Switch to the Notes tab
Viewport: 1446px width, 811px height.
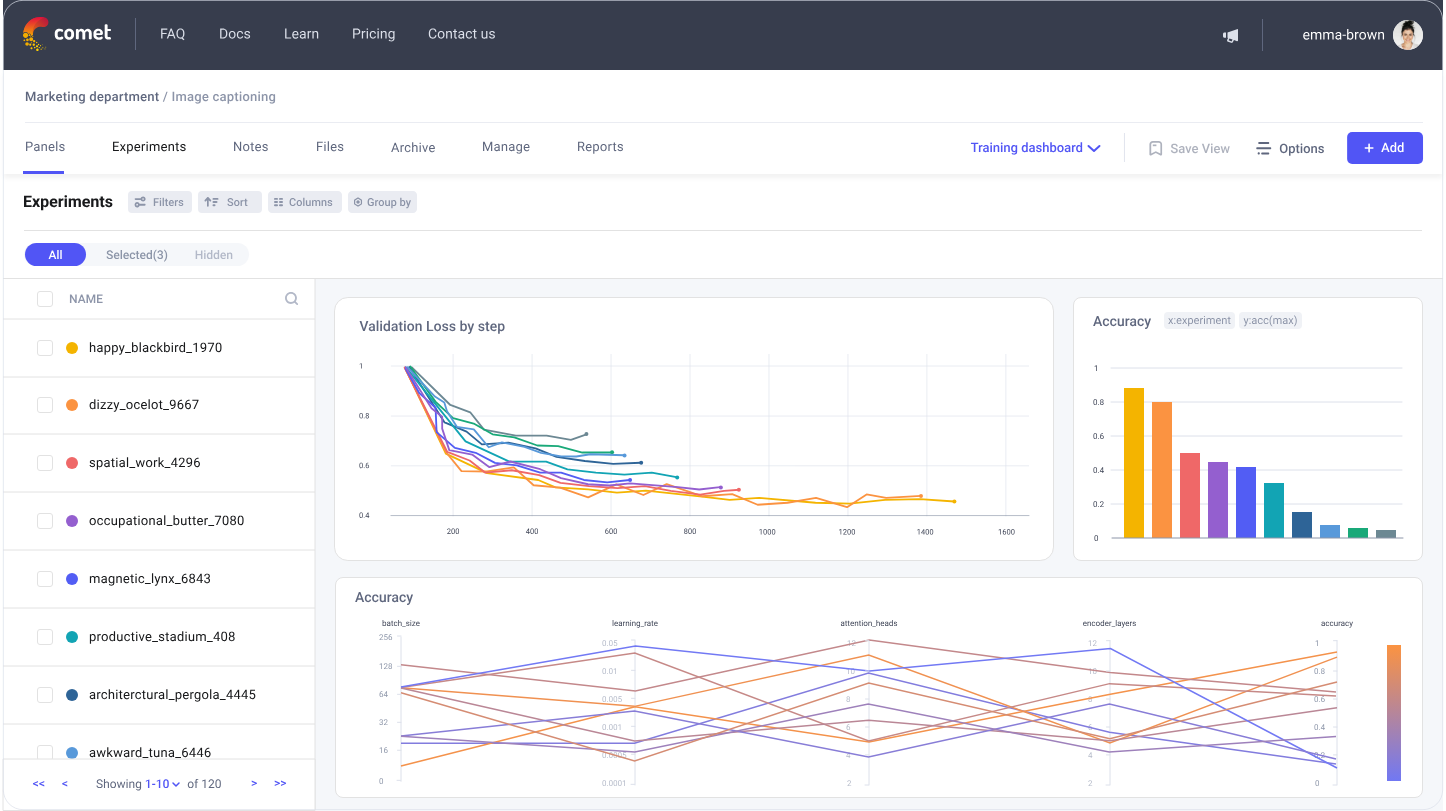click(251, 147)
